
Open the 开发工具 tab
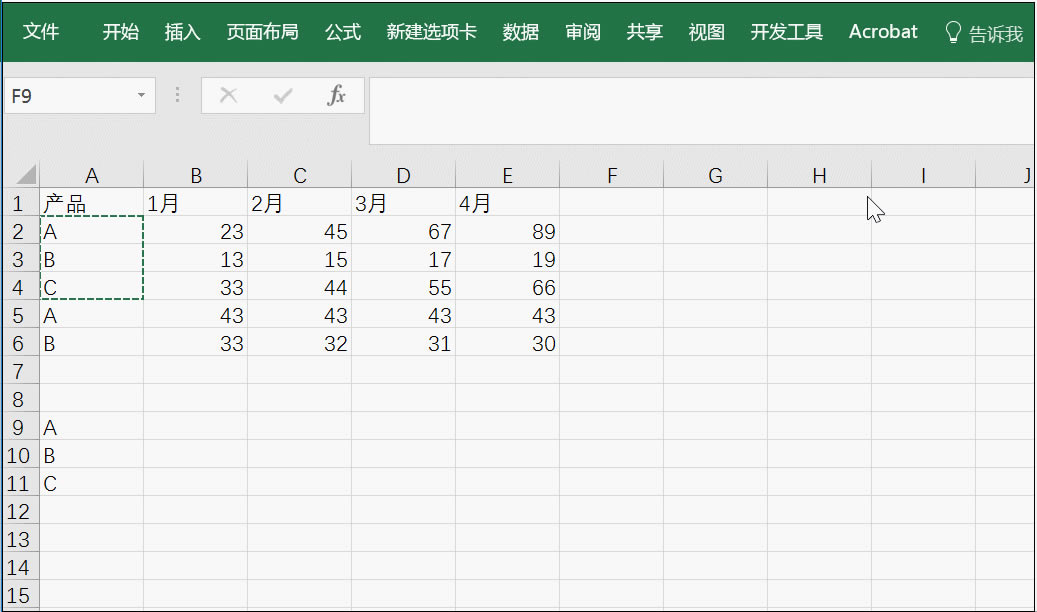[x=786, y=32]
